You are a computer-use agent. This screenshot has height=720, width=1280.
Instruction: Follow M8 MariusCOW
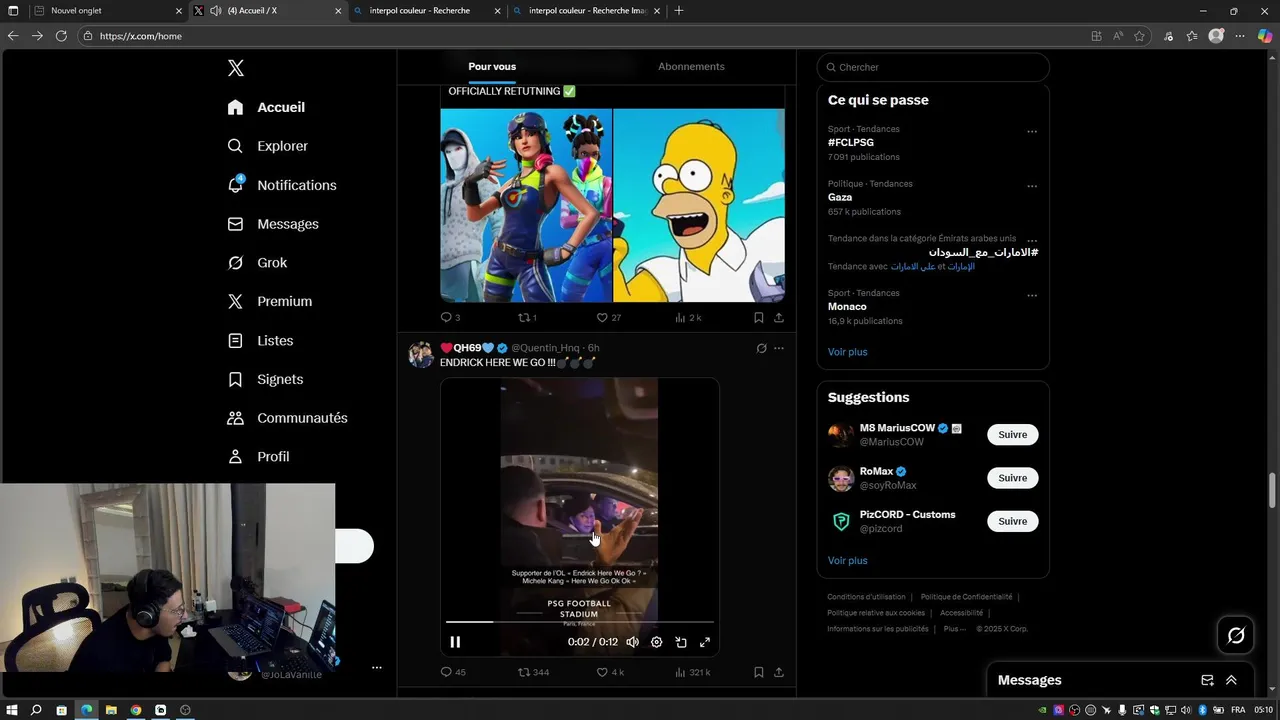coord(1013,434)
